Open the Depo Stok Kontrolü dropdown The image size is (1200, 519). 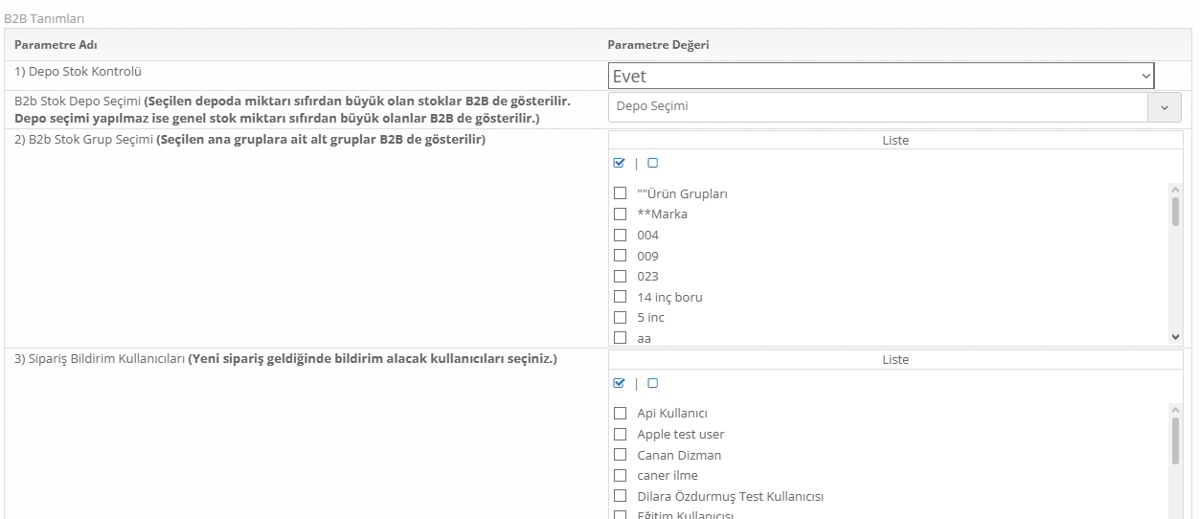(x=881, y=76)
